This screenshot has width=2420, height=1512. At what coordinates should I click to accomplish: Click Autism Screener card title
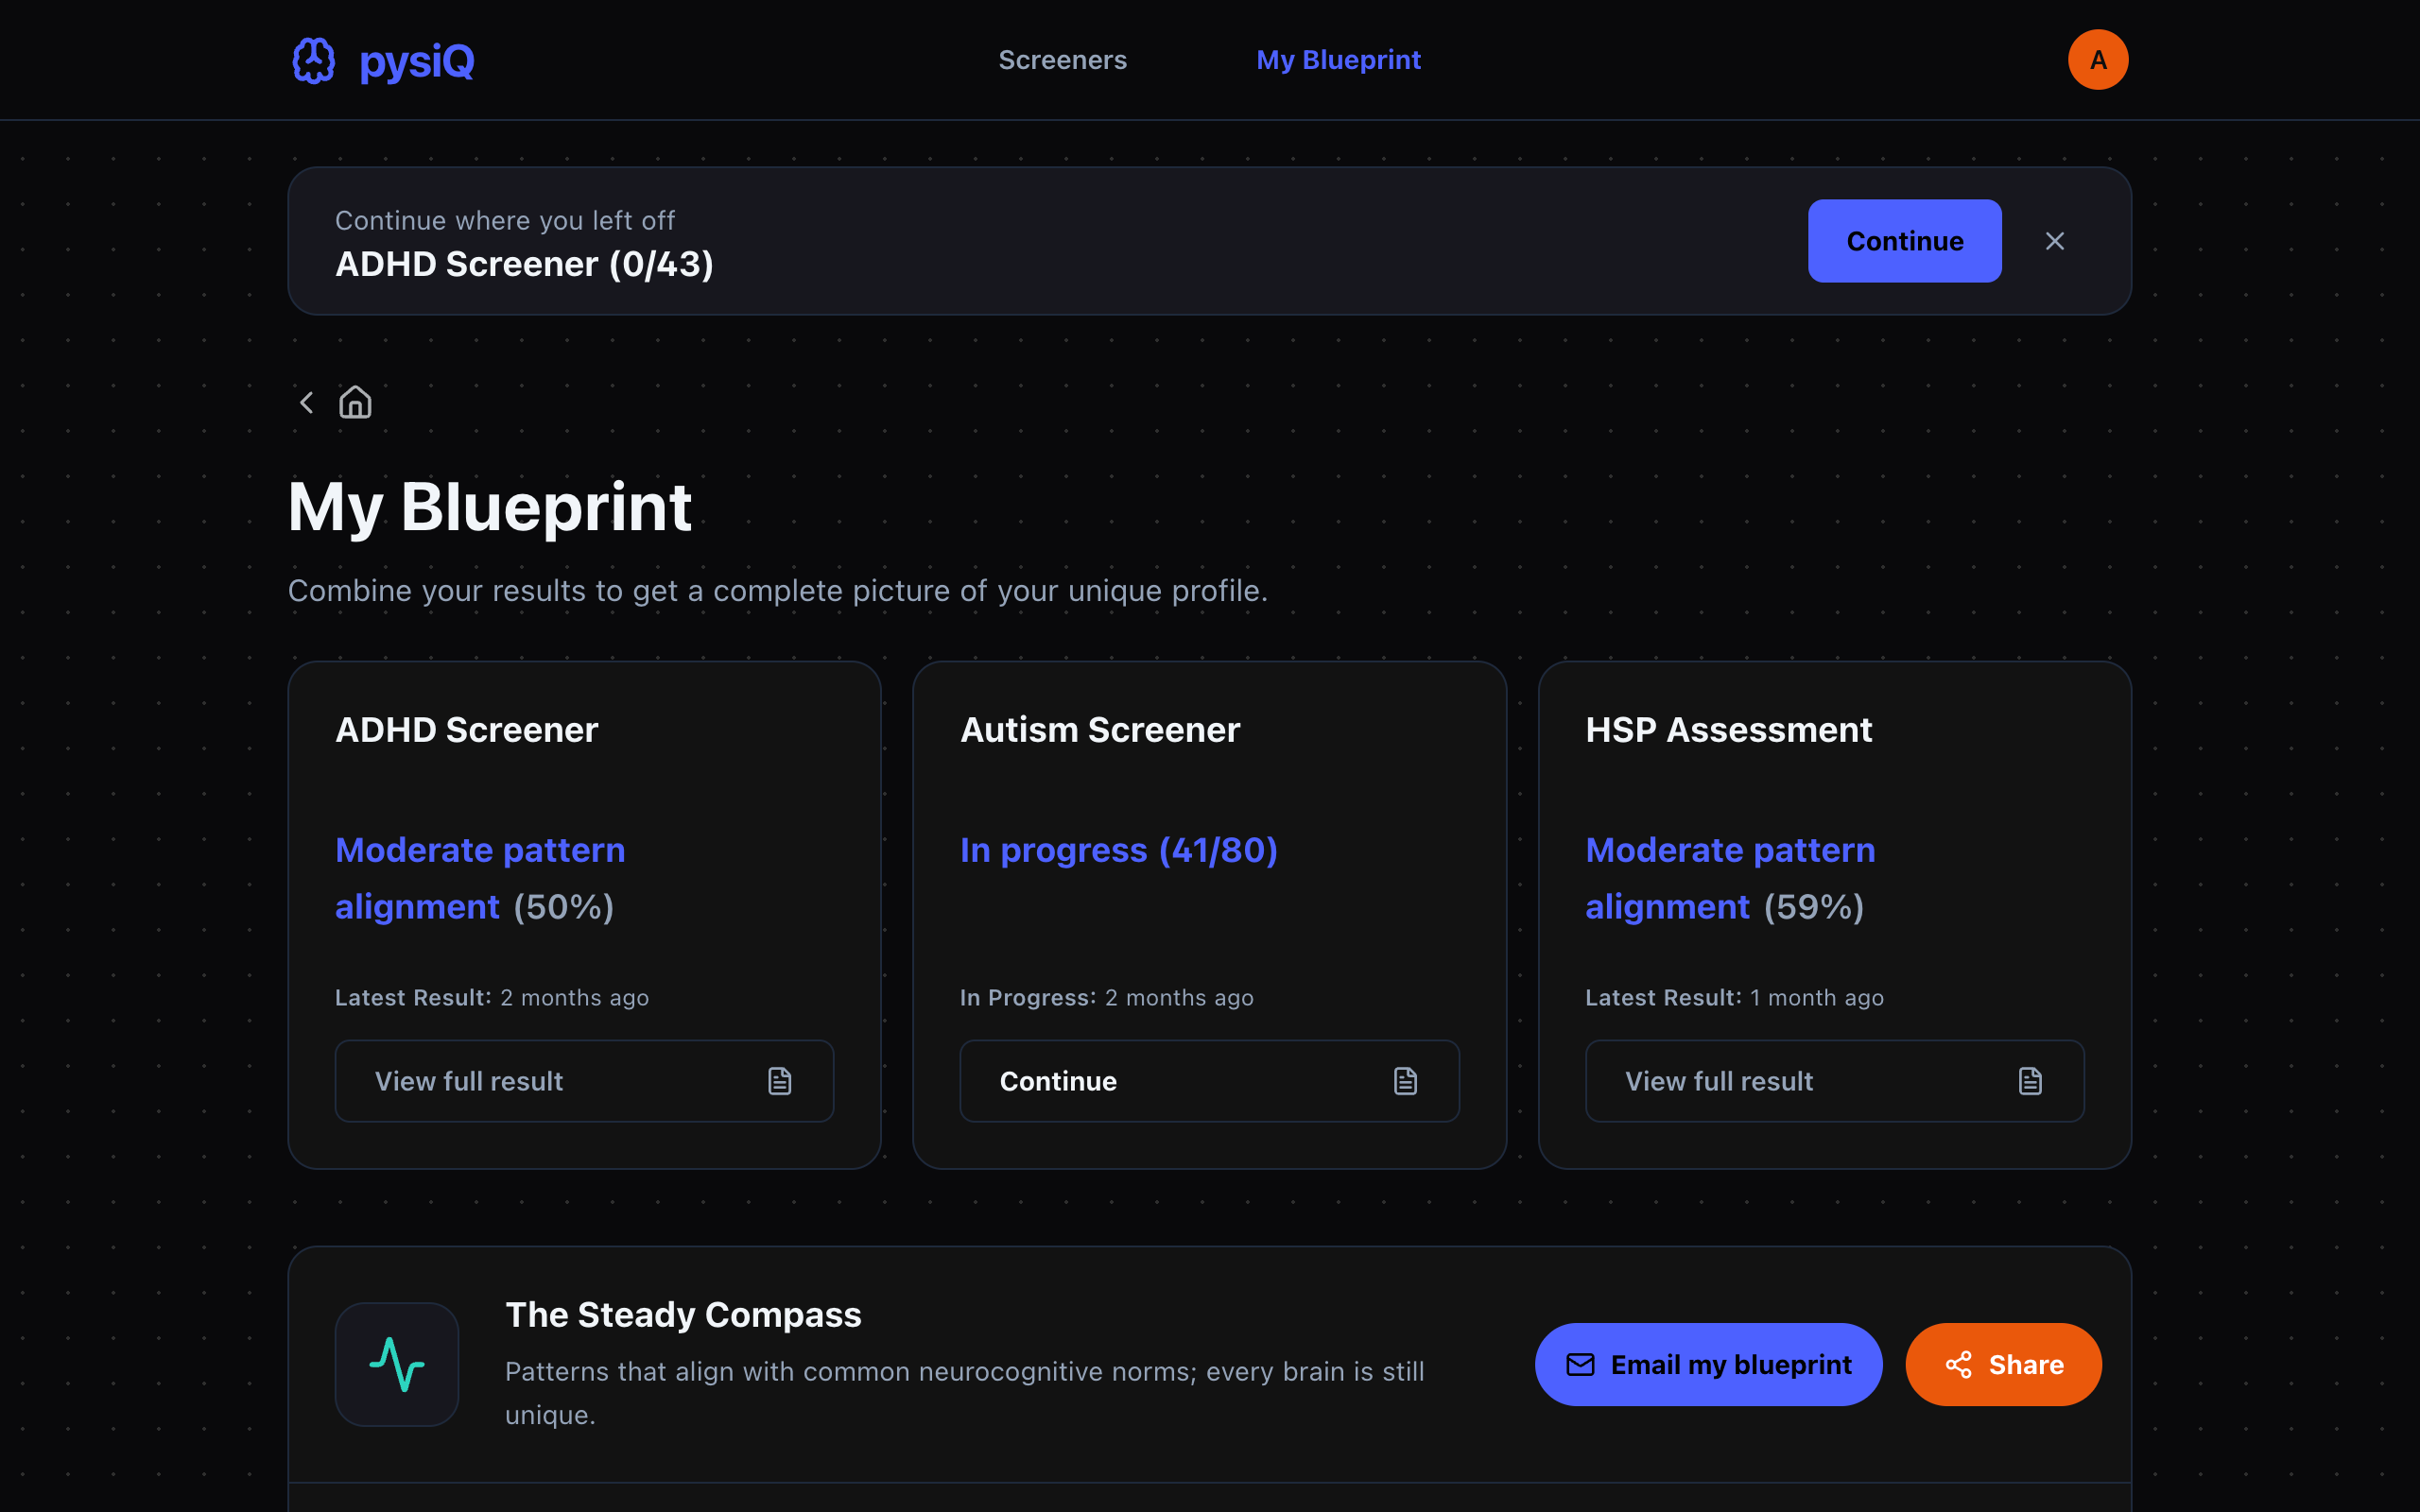[x=1100, y=730]
